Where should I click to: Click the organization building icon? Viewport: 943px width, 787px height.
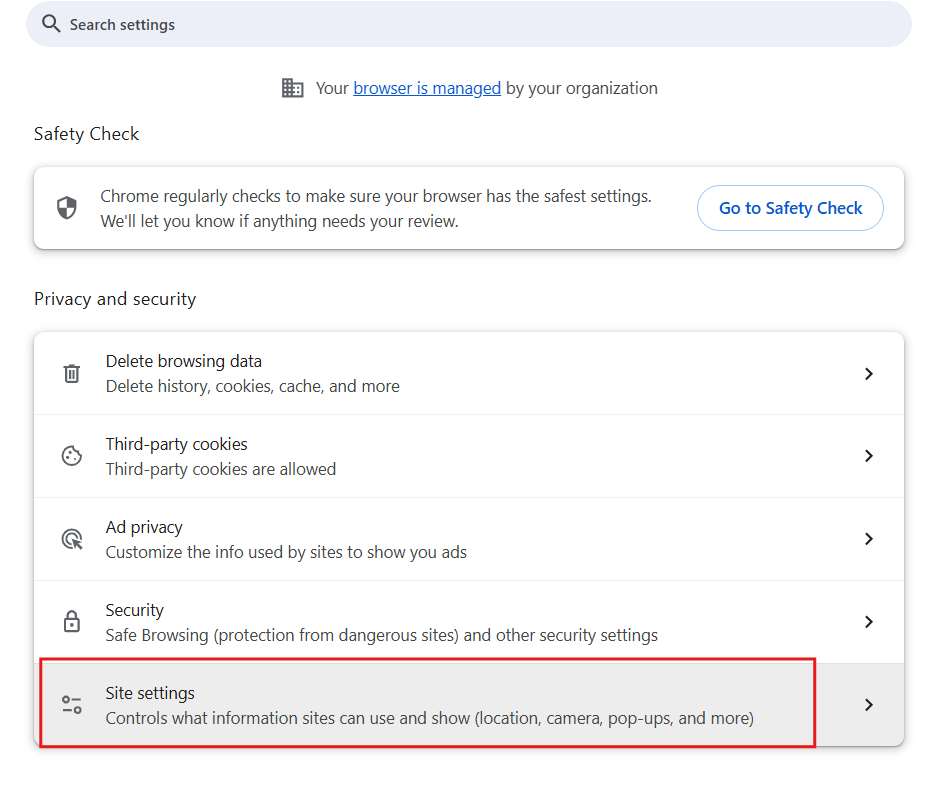pyautogui.click(x=293, y=88)
